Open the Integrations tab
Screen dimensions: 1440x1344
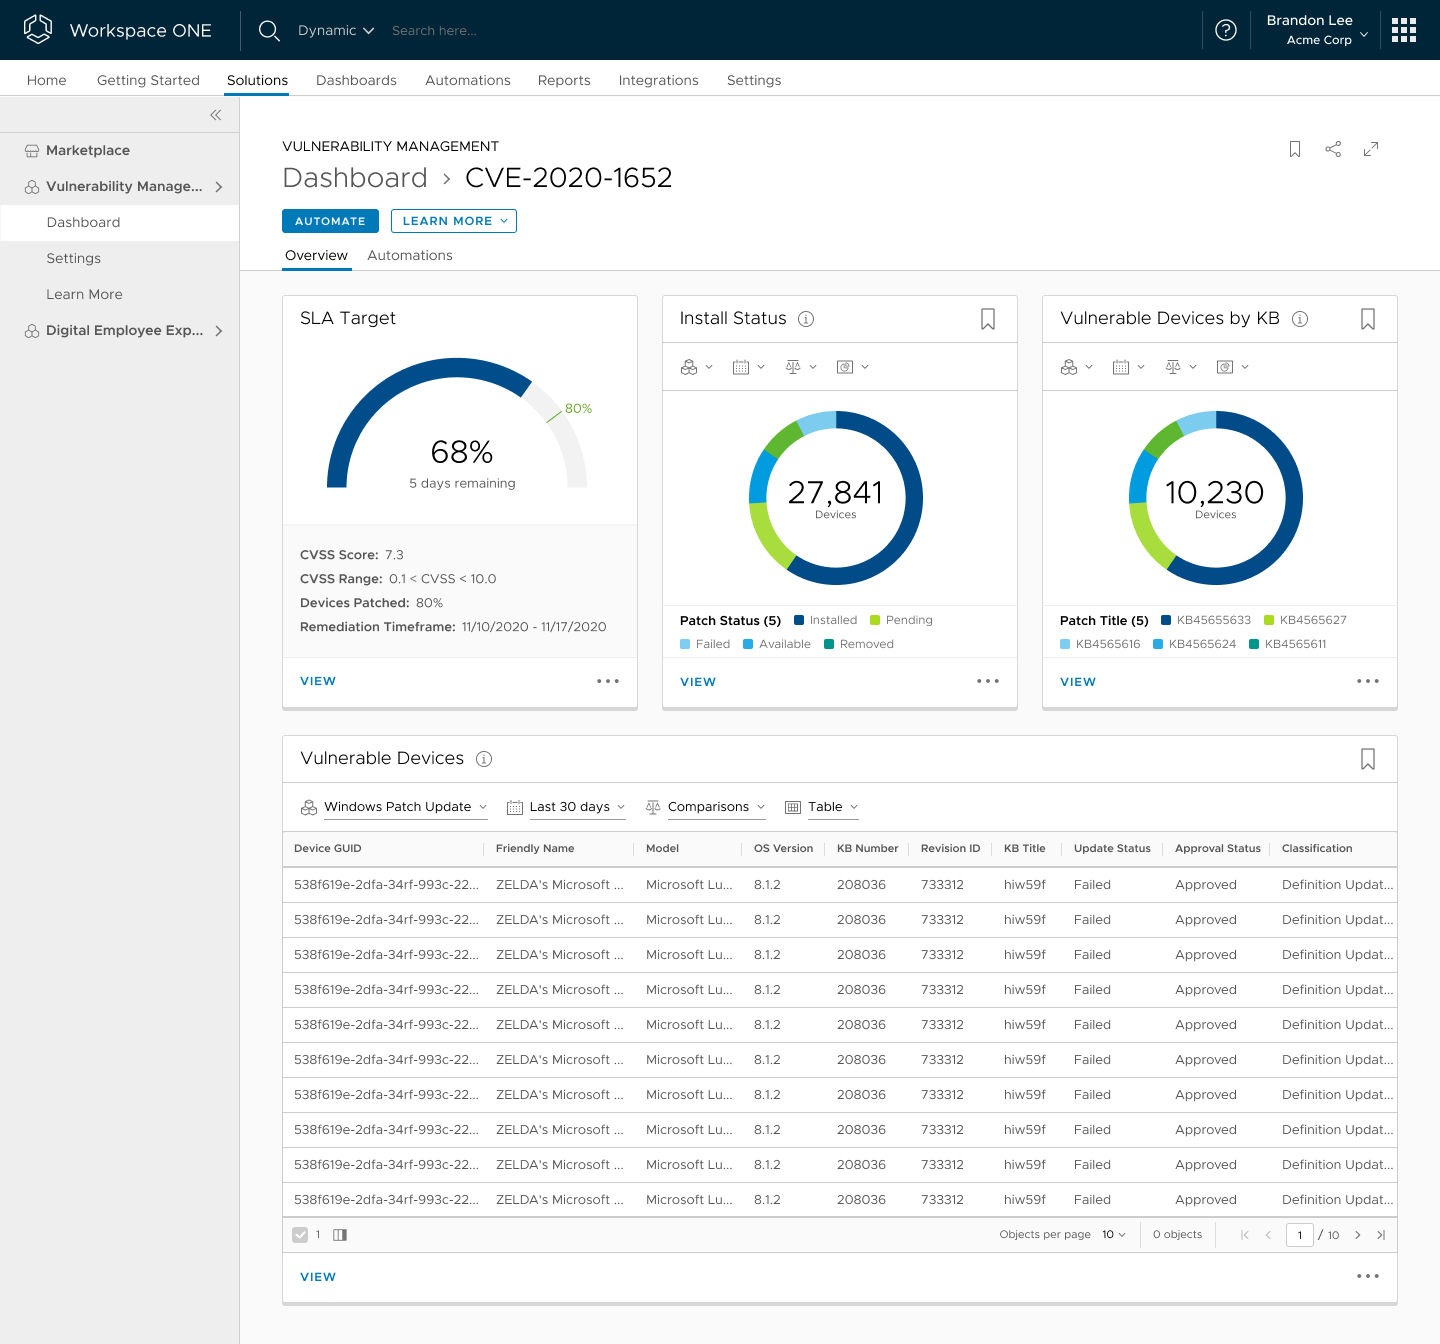click(x=658, y=80)
